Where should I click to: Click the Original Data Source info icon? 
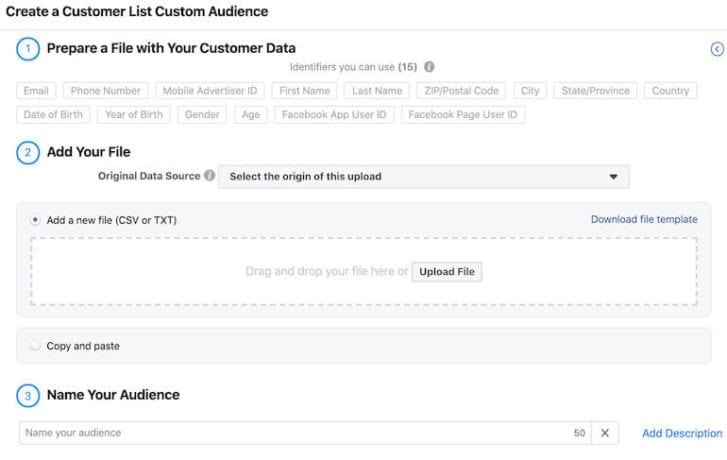pos(210,176)
